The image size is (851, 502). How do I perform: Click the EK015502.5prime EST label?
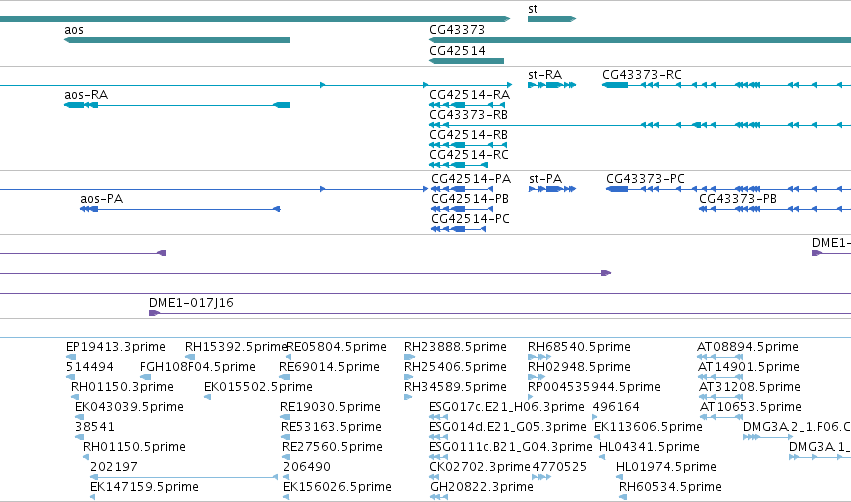click(258, 387)
